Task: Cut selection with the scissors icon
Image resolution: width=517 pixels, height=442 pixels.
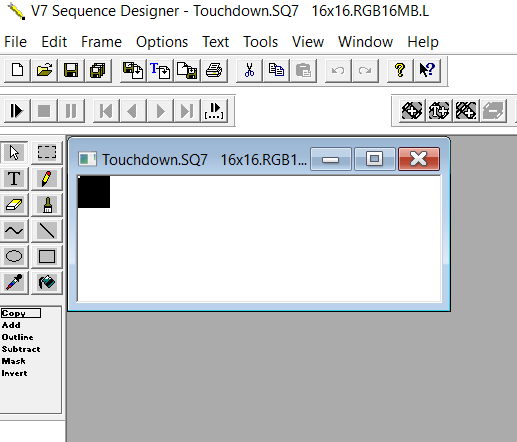Action: point(249,71)
